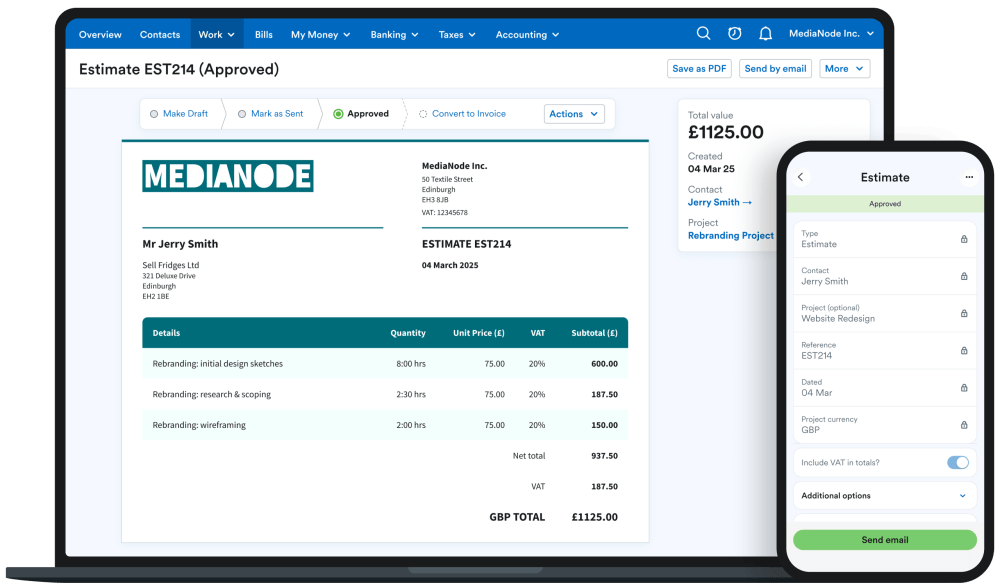This screenshot has width=1000, height=583.
Task: Open the More dropdown button
Action: 844,68
